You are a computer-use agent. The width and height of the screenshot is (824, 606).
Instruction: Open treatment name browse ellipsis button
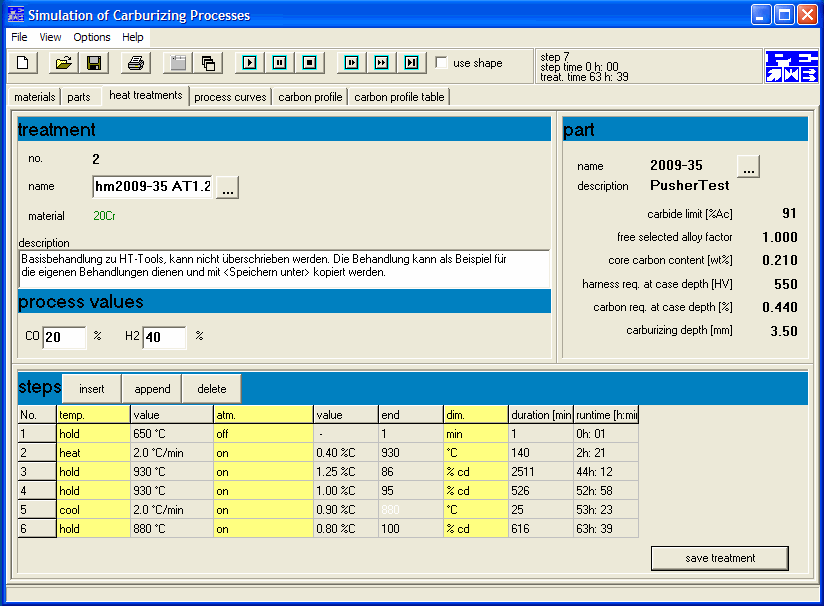228,187
